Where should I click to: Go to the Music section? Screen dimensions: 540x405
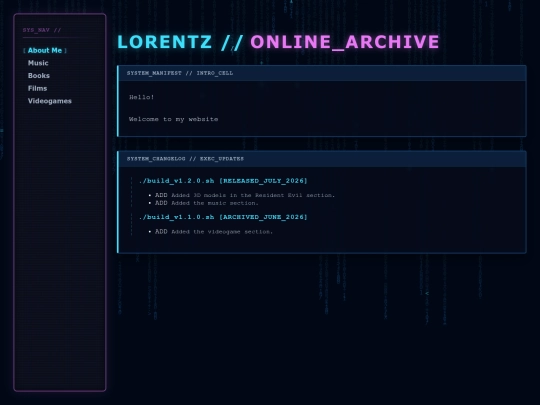38,63
